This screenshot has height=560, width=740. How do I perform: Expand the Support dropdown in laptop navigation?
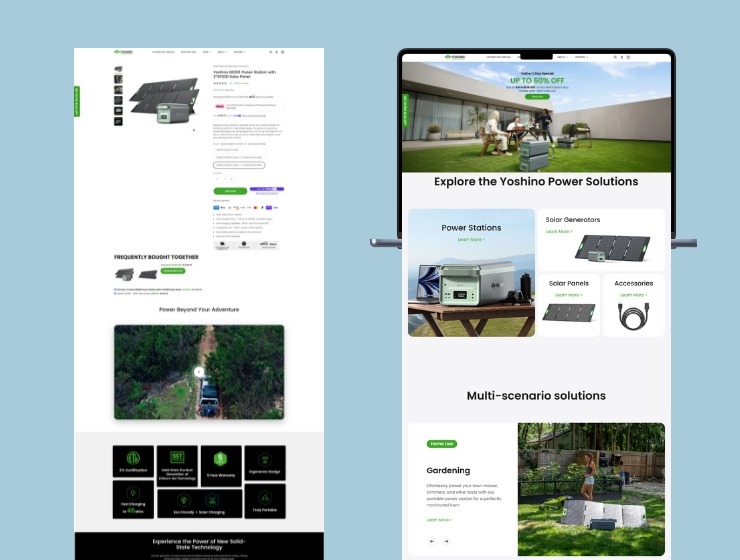coord(582,57)
